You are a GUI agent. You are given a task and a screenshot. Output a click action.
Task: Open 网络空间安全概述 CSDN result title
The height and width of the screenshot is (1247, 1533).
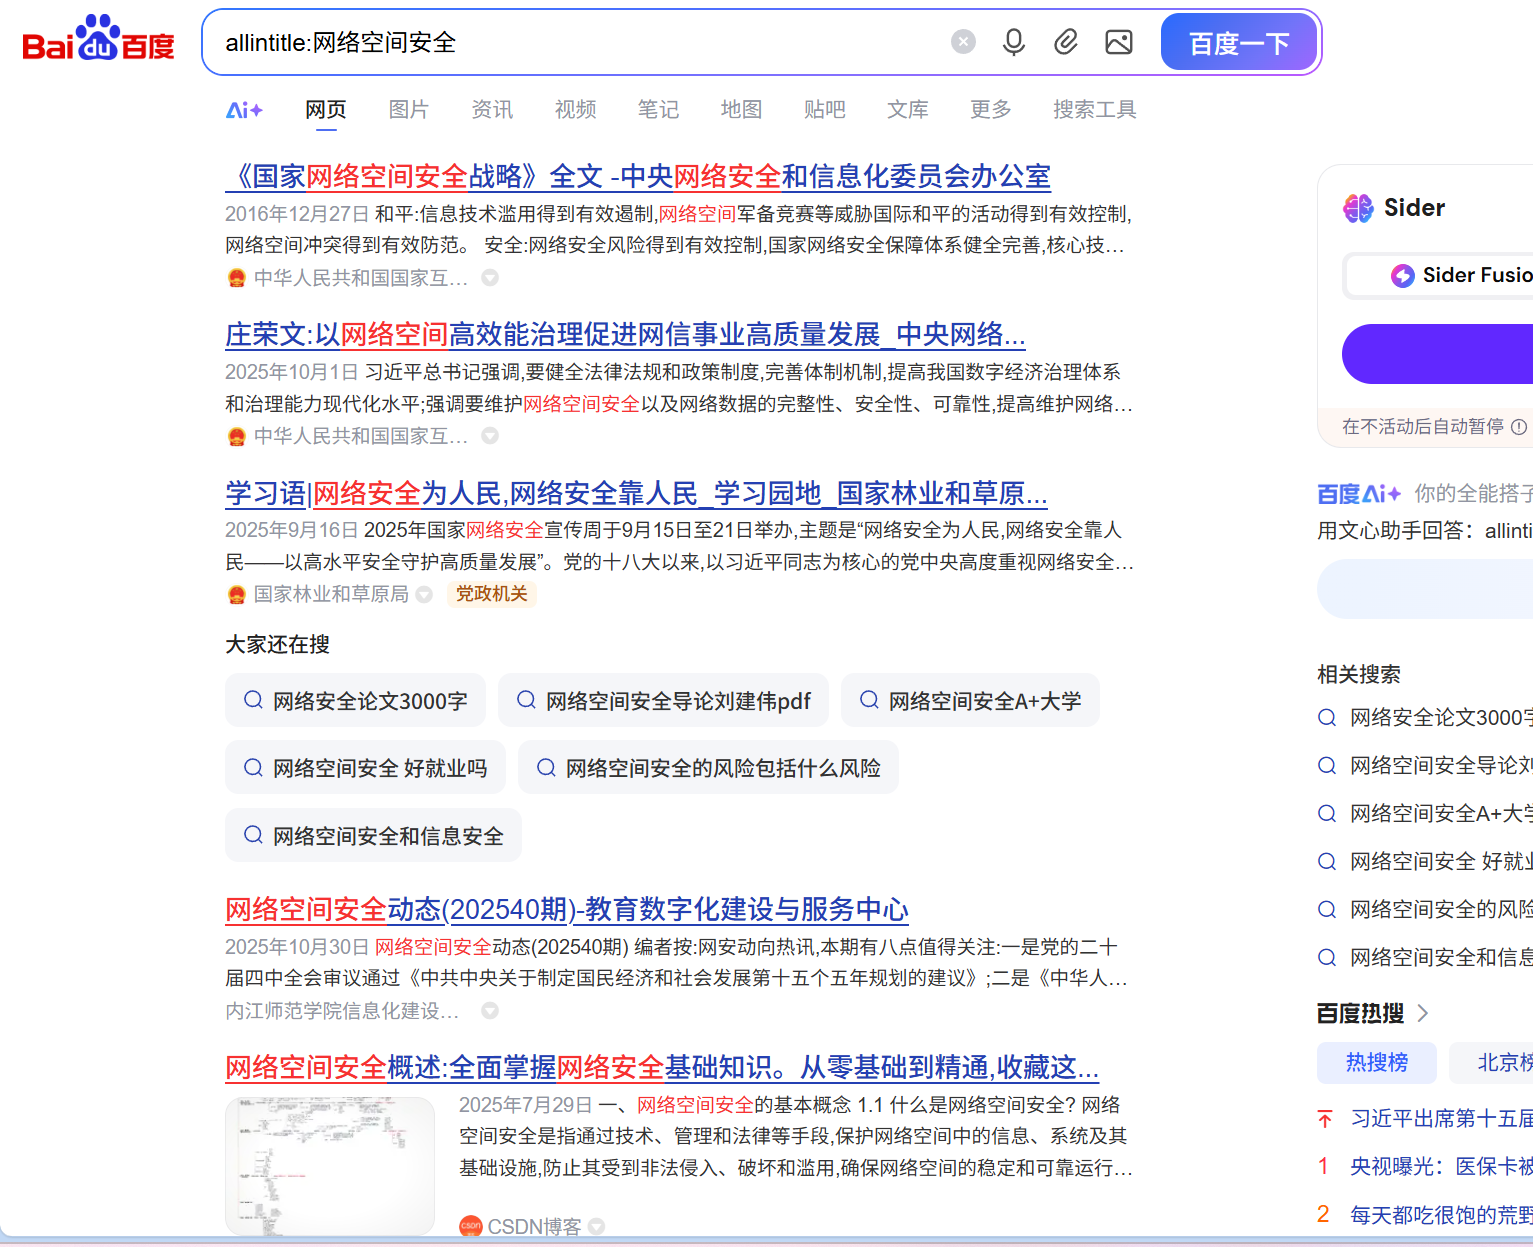point(662,1068)
